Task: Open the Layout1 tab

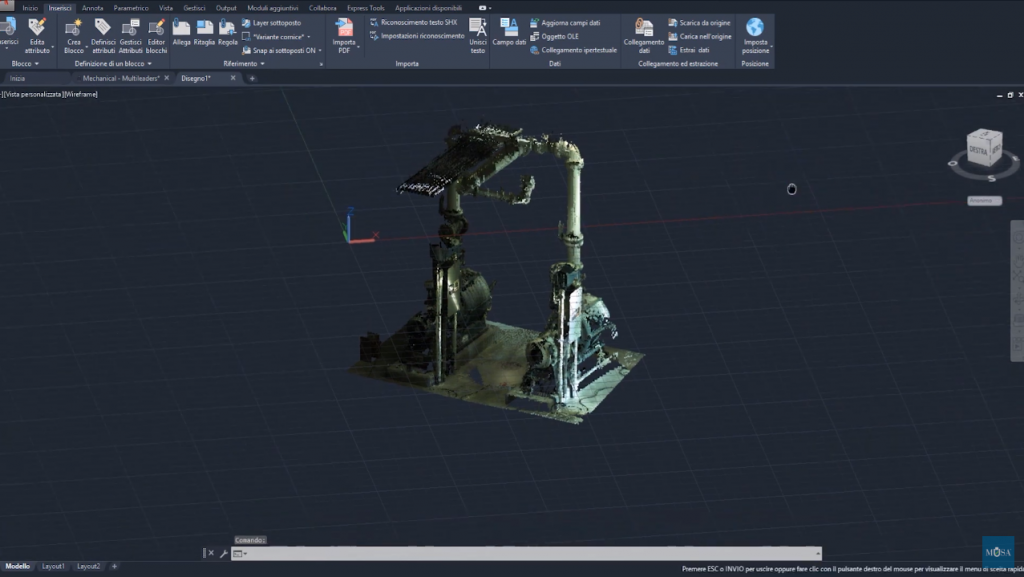Action: [53, 566]
